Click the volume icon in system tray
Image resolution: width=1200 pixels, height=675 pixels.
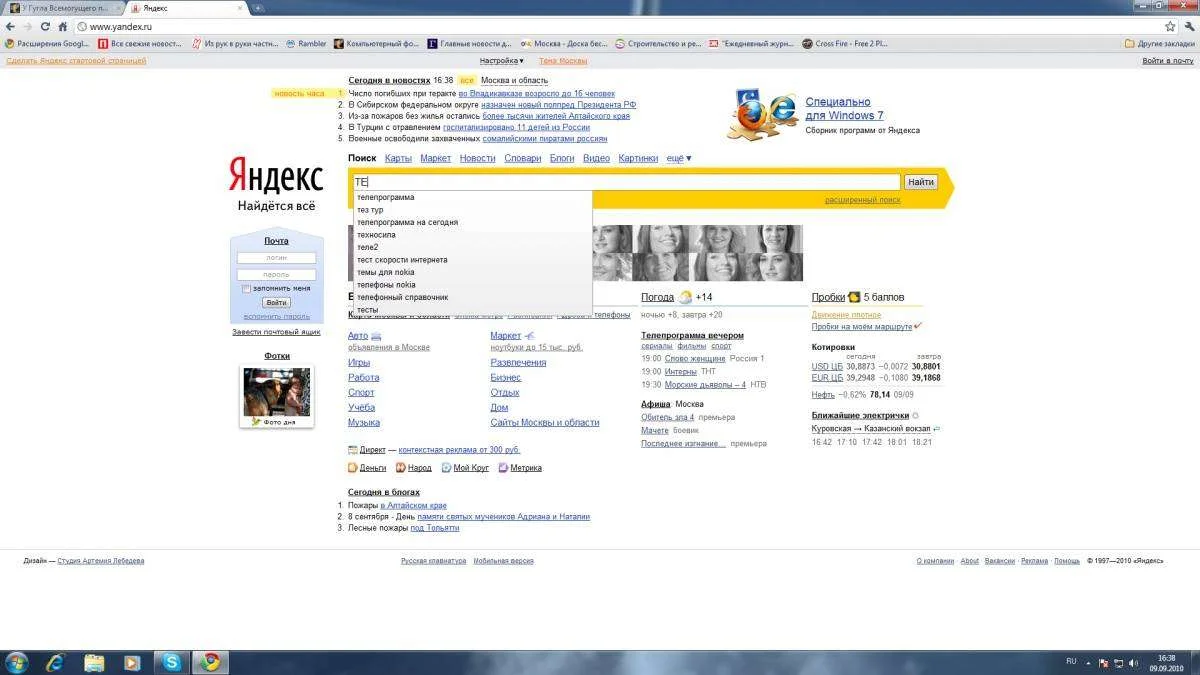click(1133, 662)
